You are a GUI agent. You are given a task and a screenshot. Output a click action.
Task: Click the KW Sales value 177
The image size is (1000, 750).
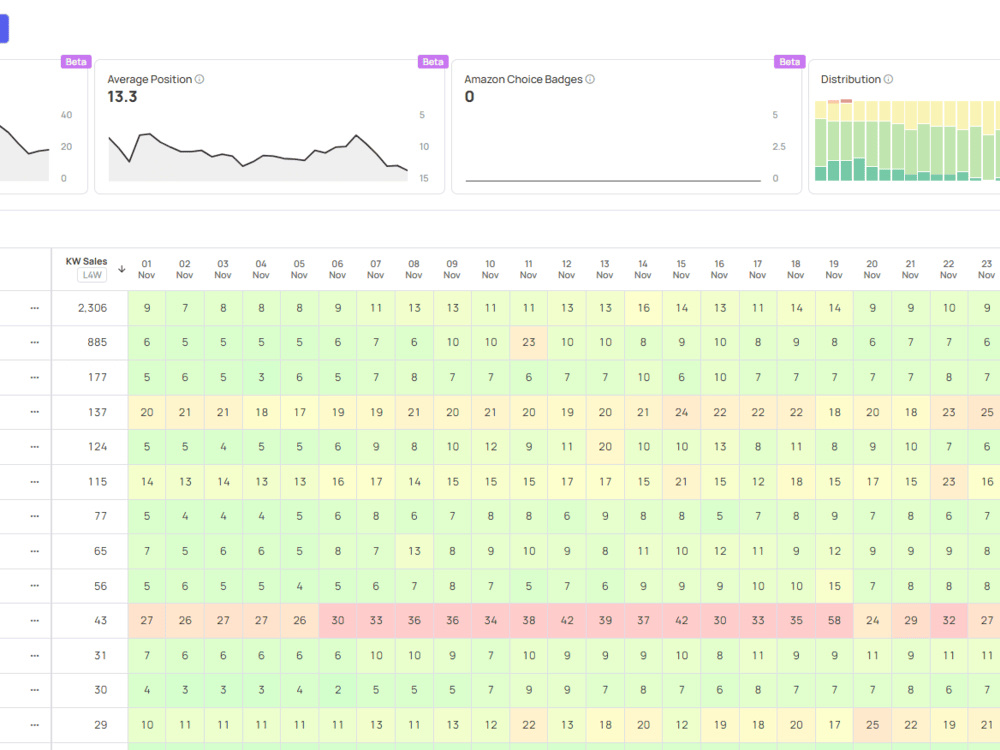[98, 378]
